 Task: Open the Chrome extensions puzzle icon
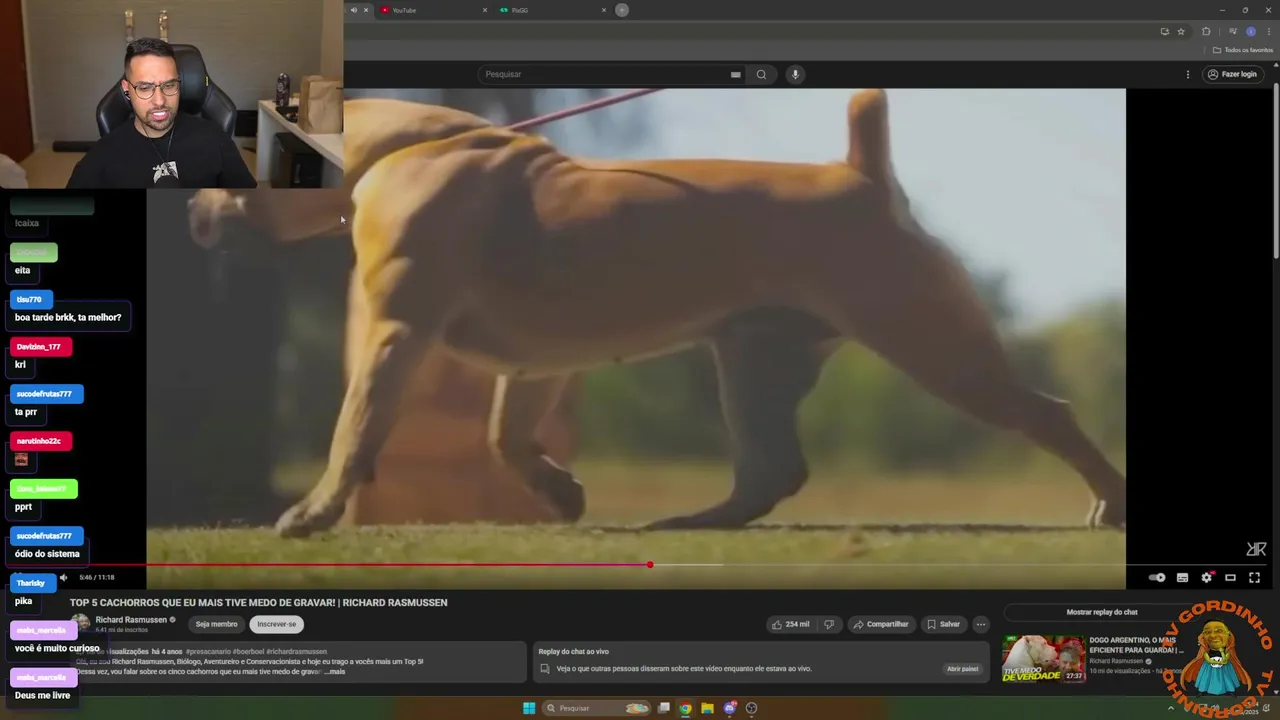tap(1206, 32)
